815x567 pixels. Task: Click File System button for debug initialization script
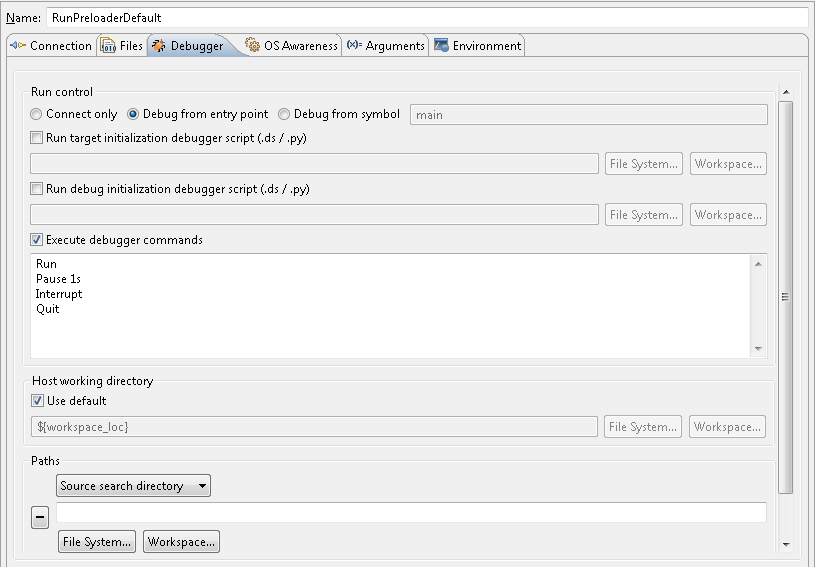(643, 215)
